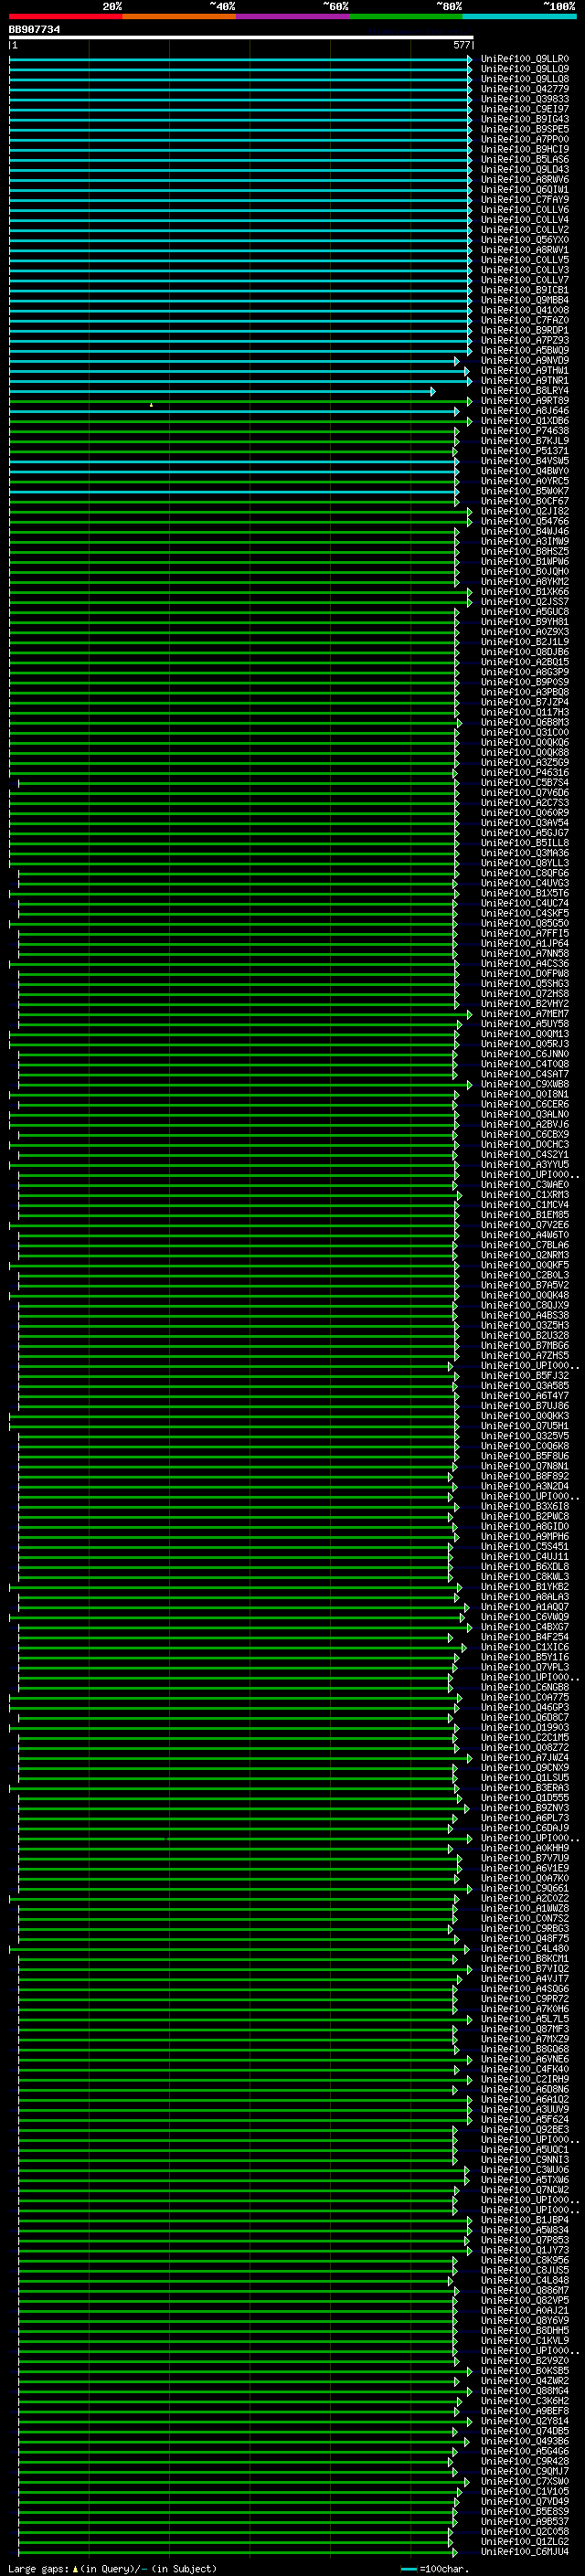Select the UniRef100_B9SPE5 label
585x2576 pixels.
[525, 129]
